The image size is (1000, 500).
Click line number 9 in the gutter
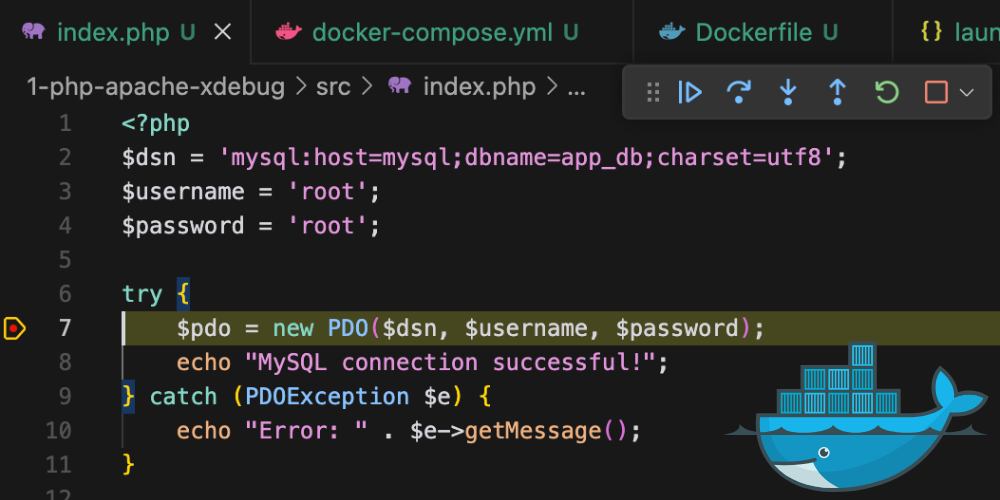(x=65, y=397)
